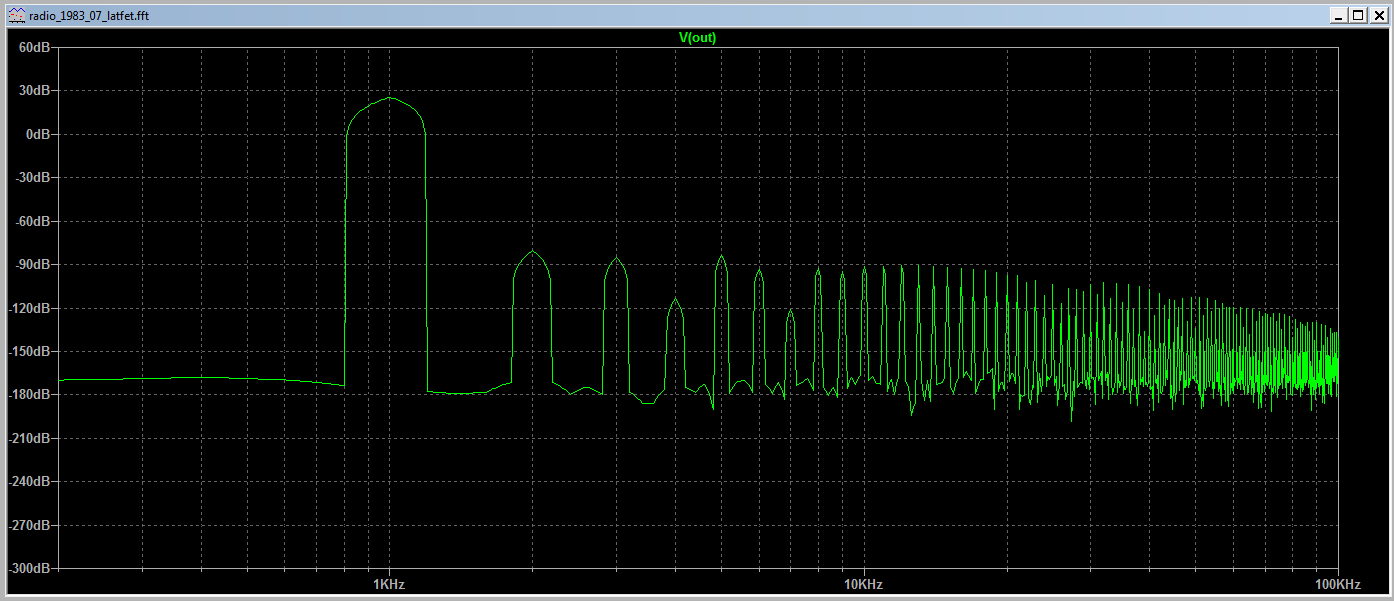This screenshot has height=601, width=1394.
Task: Click the -120dB vertical axis label
Action: [x=29, y=308]
